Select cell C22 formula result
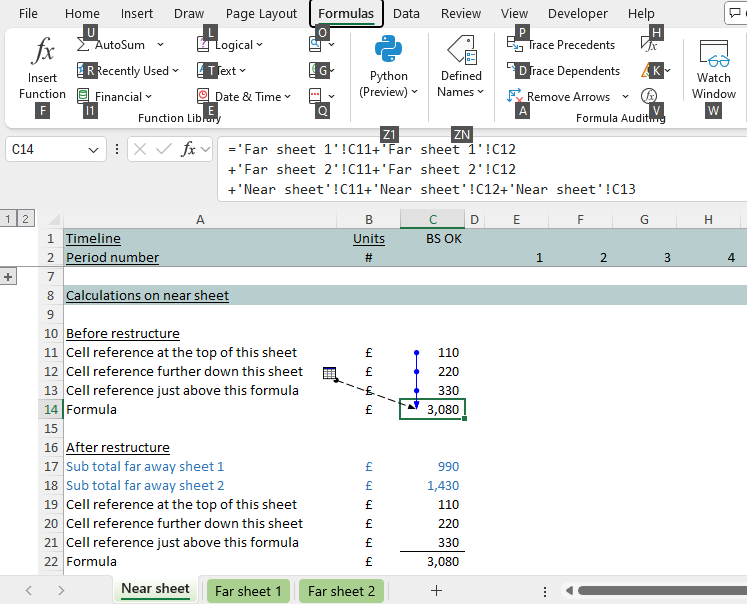747x604 pixels. tap(432, 562)
